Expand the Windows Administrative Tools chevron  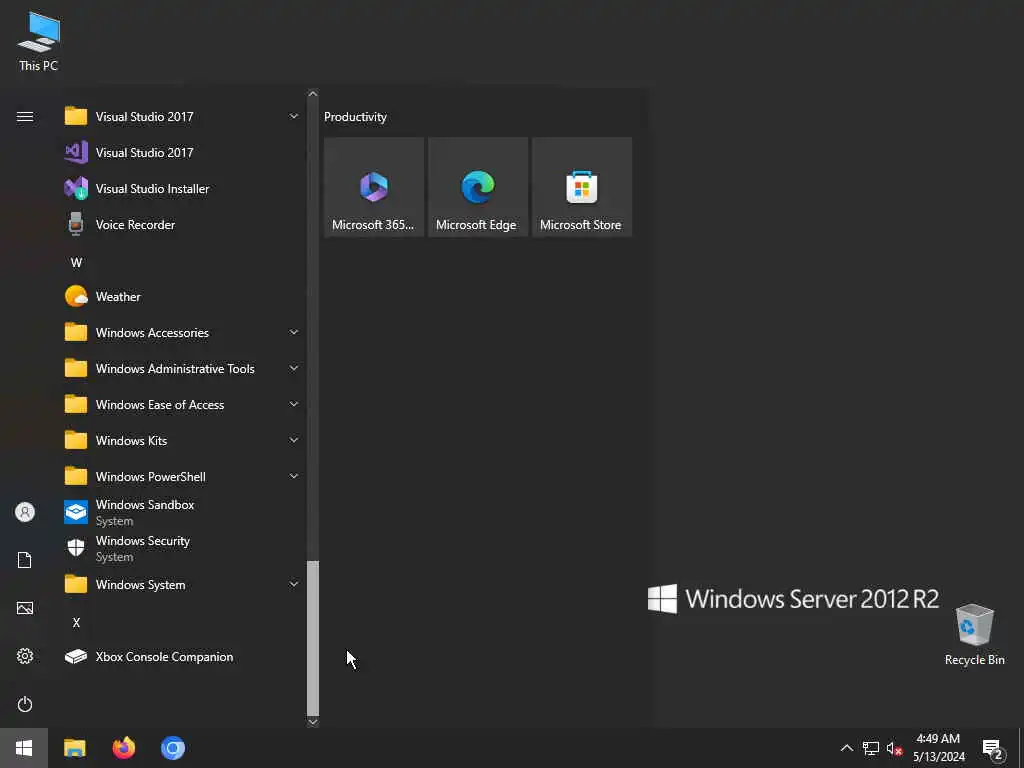click(x=294, y=368)
